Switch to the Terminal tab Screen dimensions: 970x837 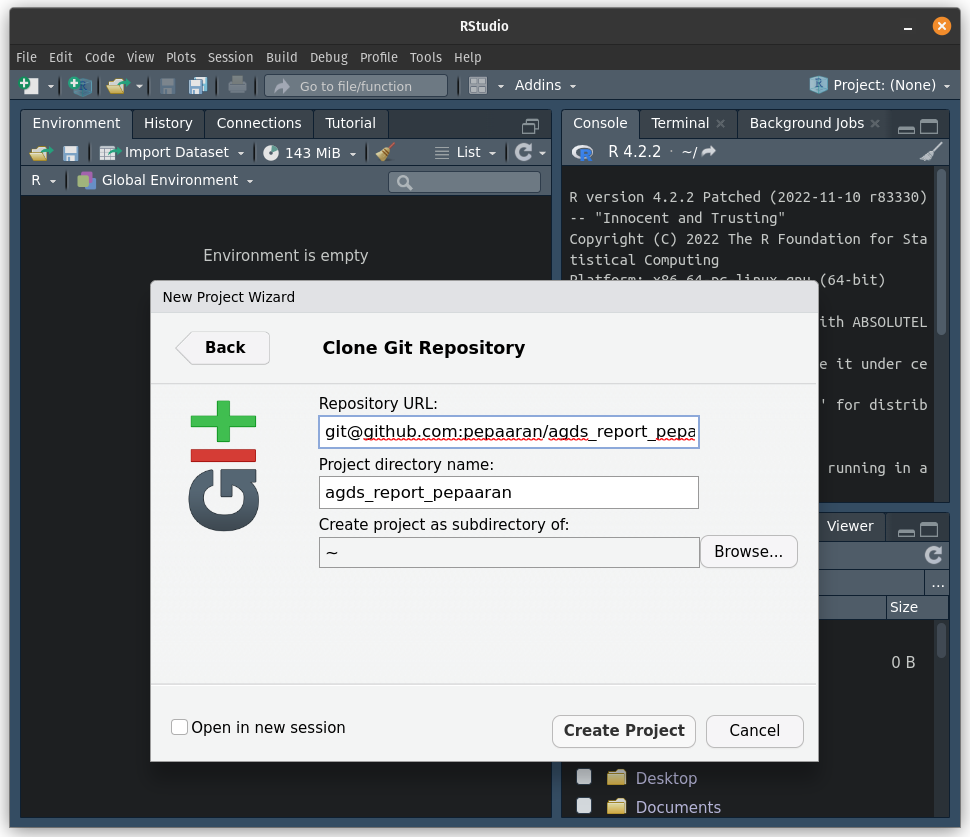[679, 124]
